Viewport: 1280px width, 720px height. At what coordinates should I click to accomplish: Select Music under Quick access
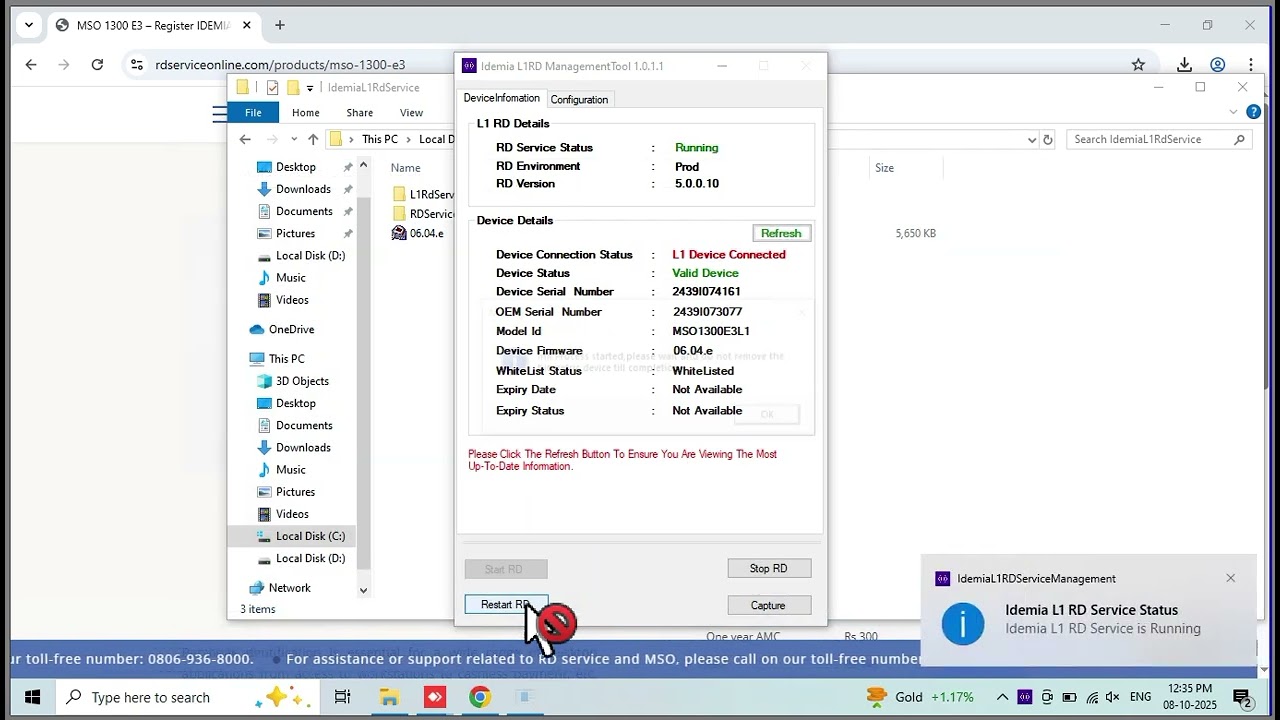(x=291, y=277)
